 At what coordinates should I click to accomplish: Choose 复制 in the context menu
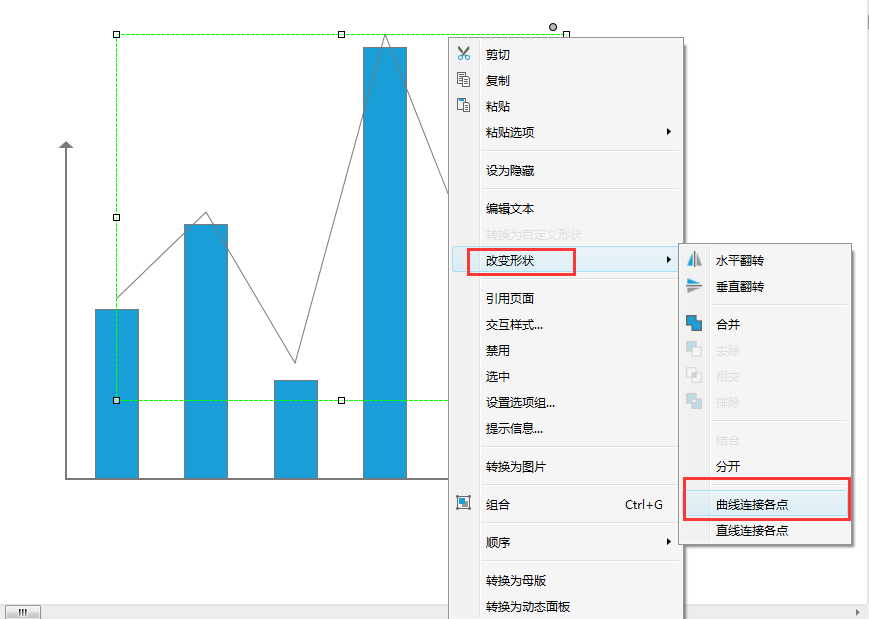tap(566, 80)
